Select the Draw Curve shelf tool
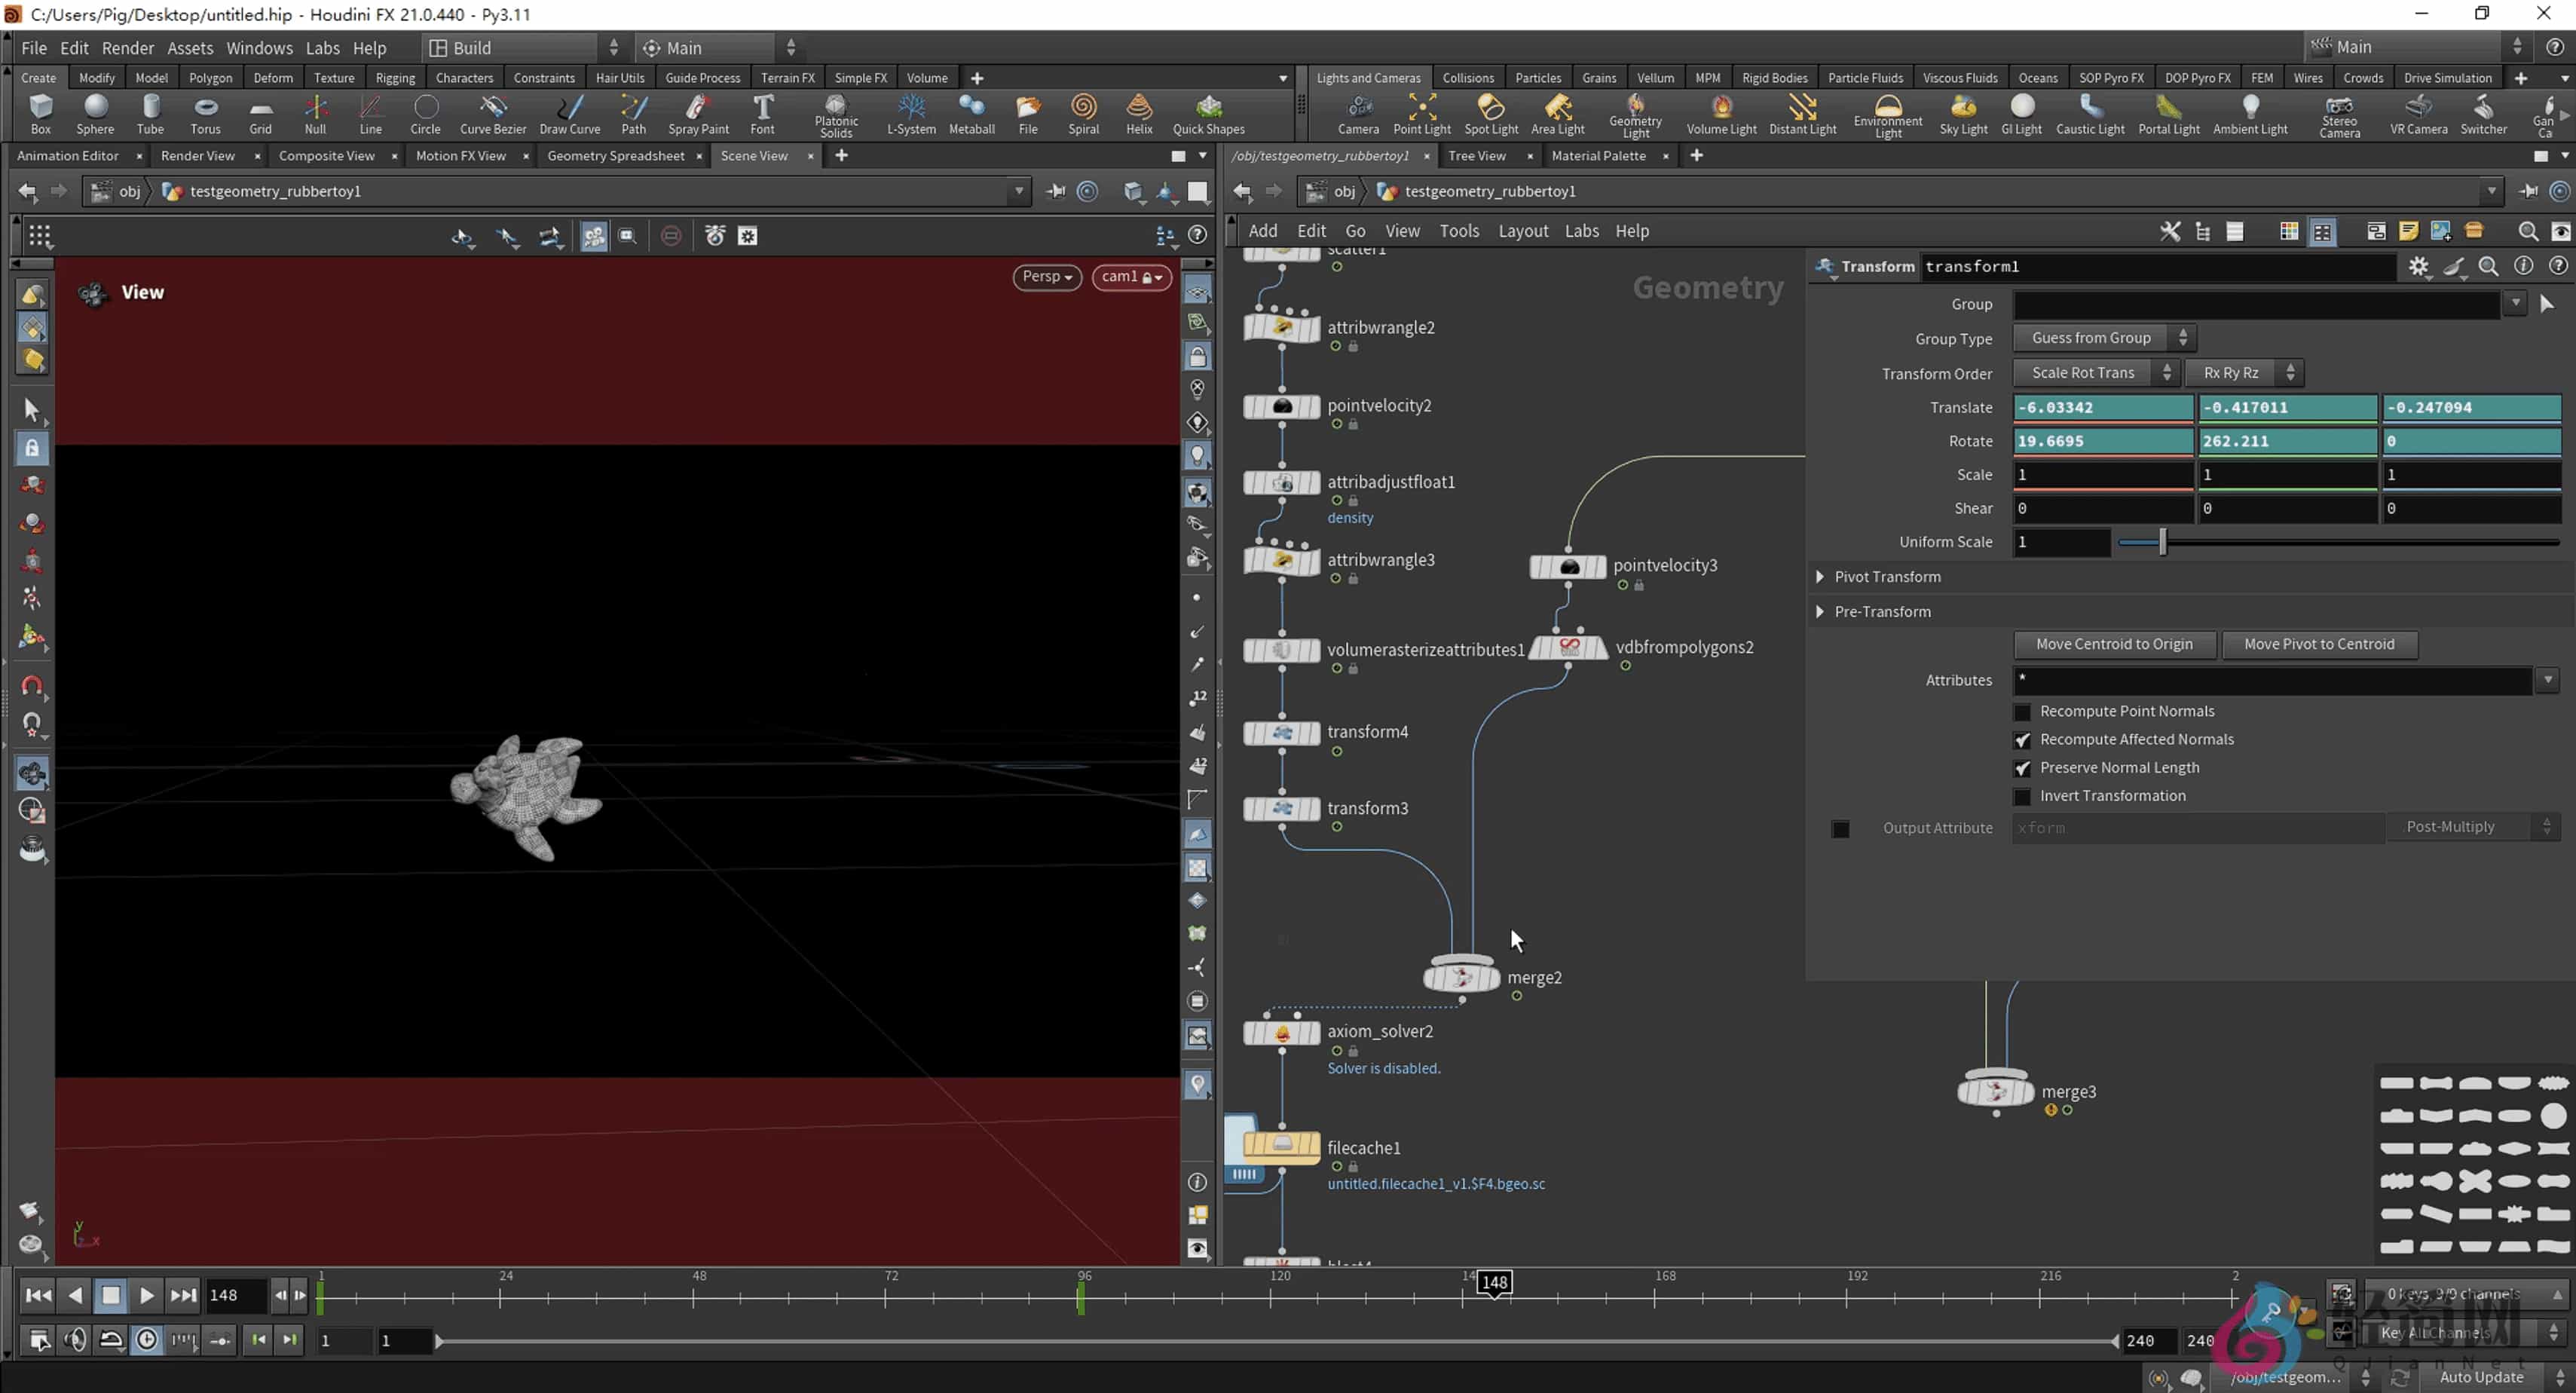This screenshot has width=2576, height=1393. click(x=569, y=113)
